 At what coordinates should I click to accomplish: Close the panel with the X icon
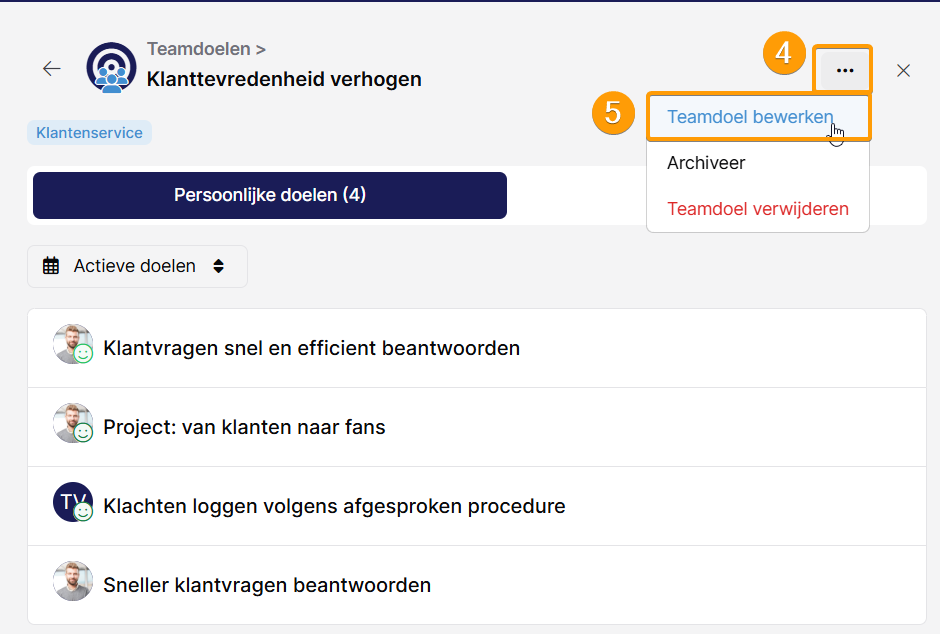tap(903, 71)
